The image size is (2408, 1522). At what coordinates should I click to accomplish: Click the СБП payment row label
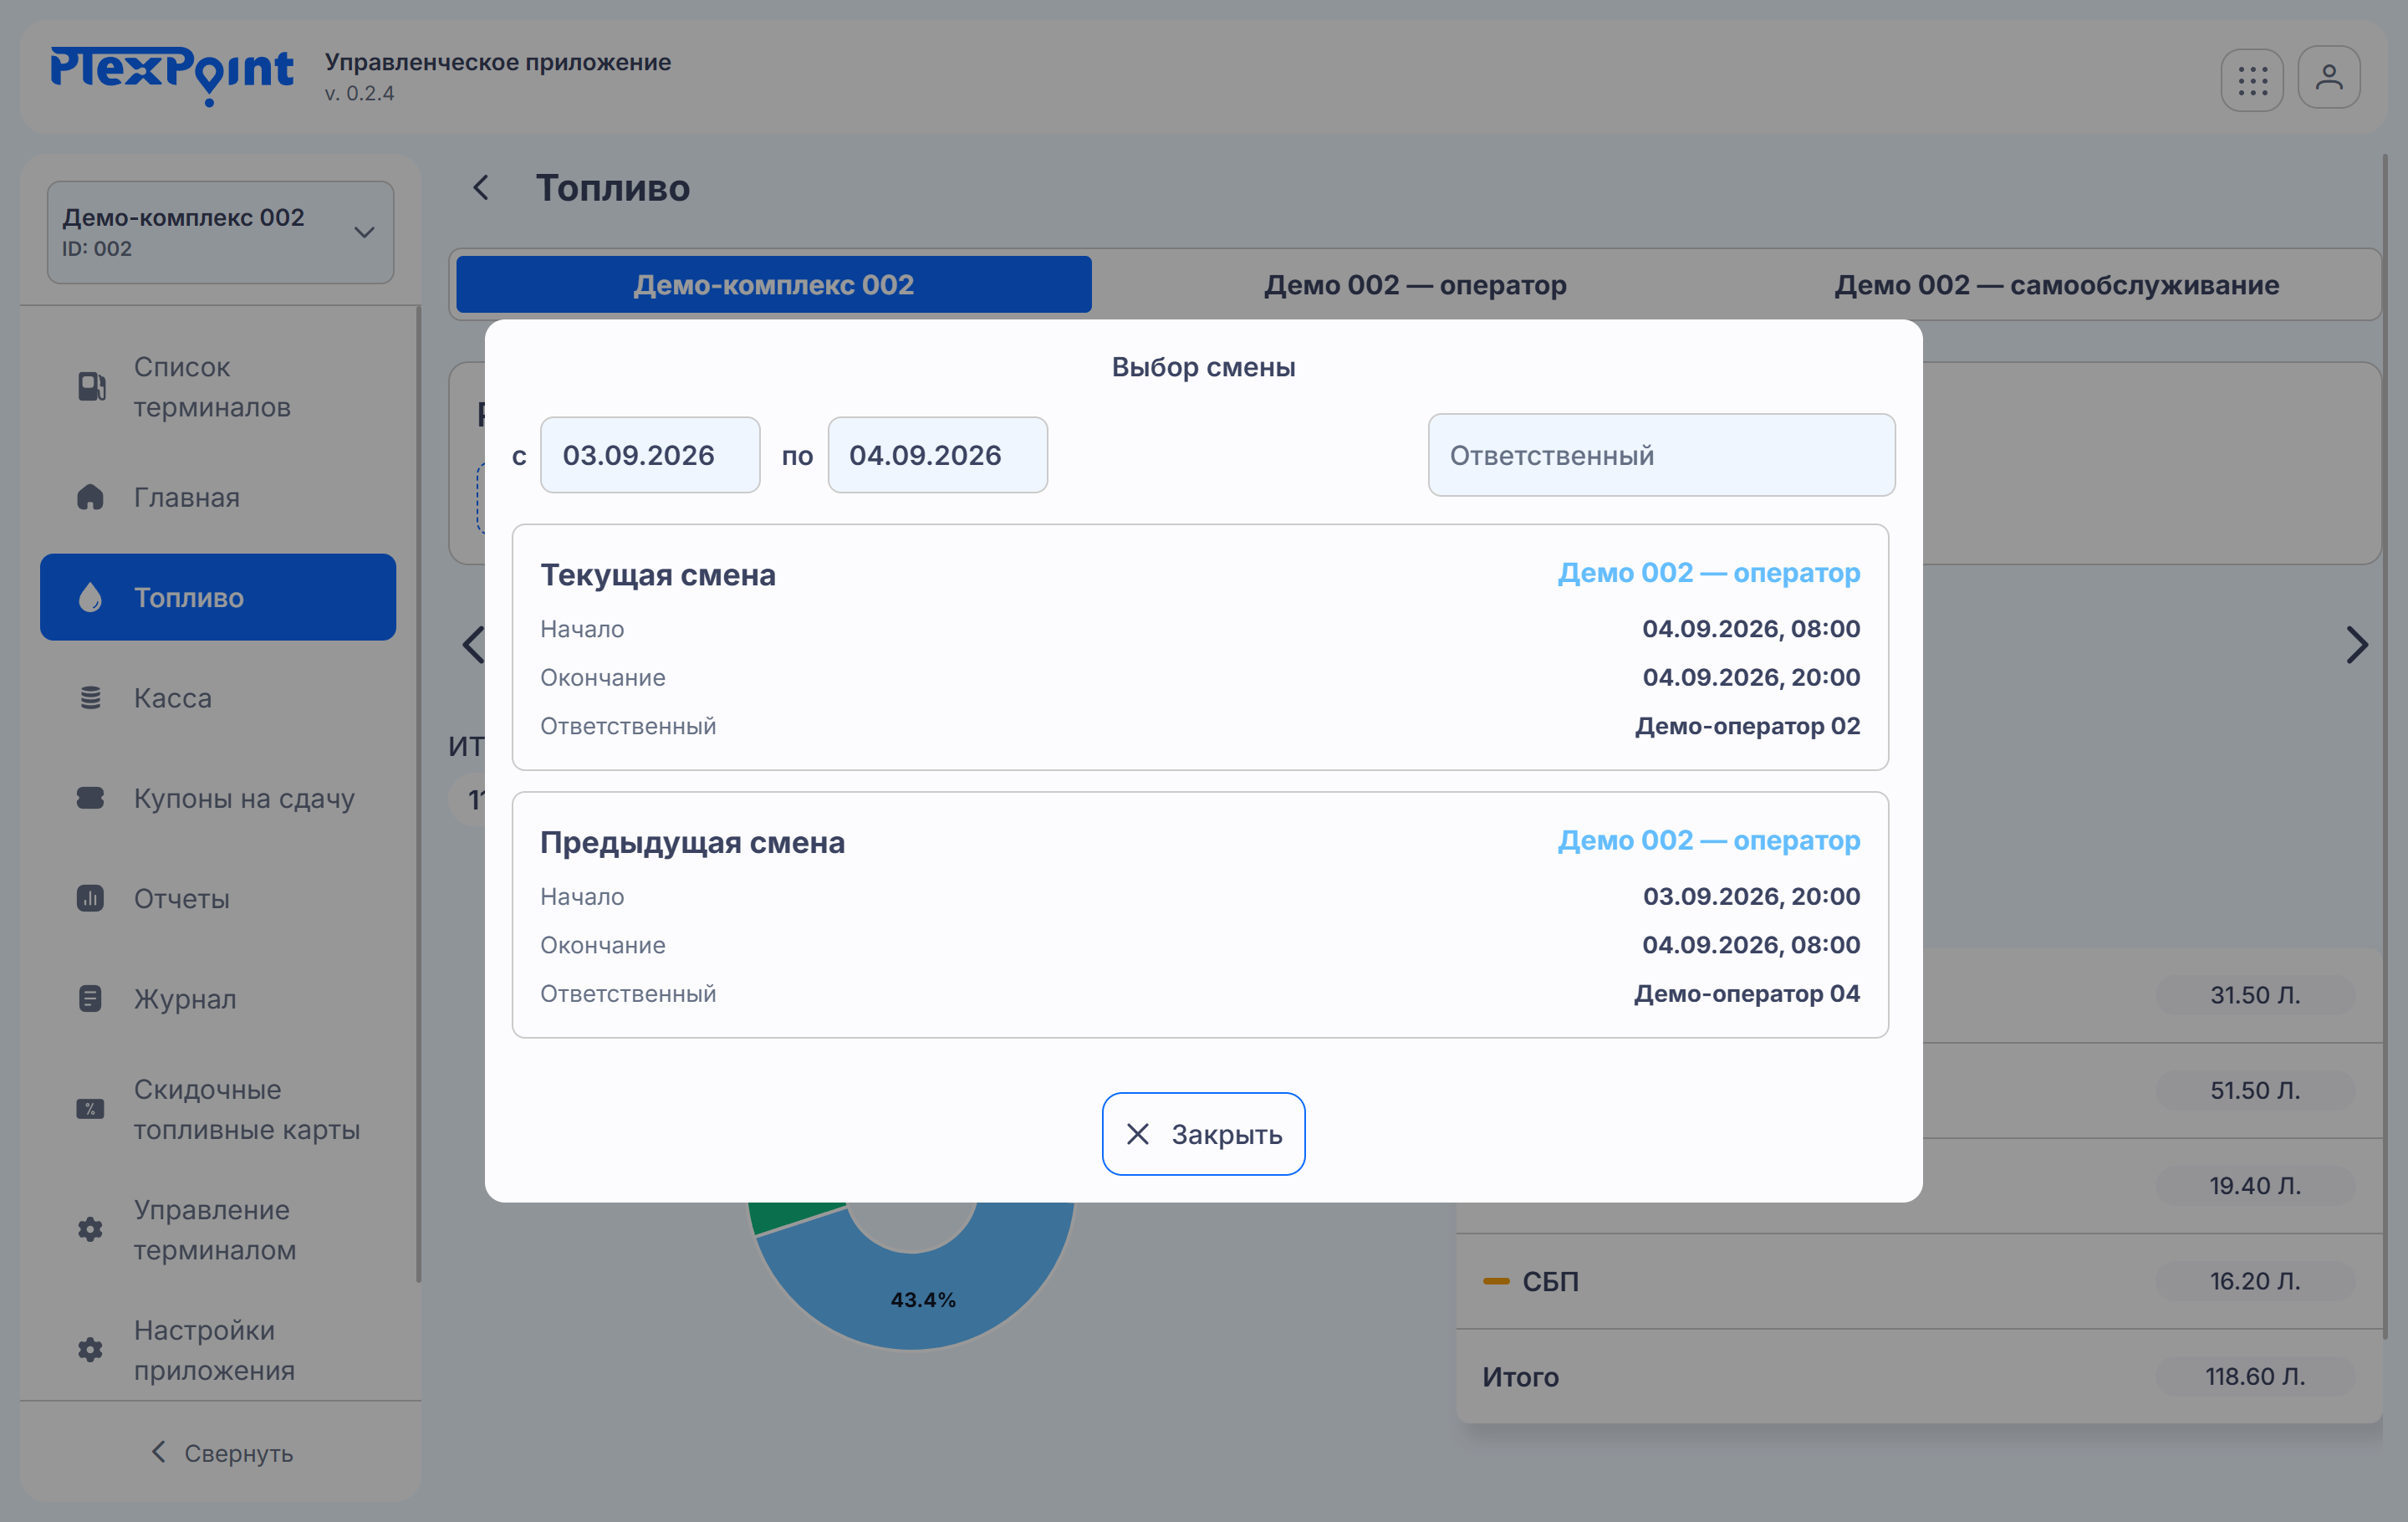1550,1281
